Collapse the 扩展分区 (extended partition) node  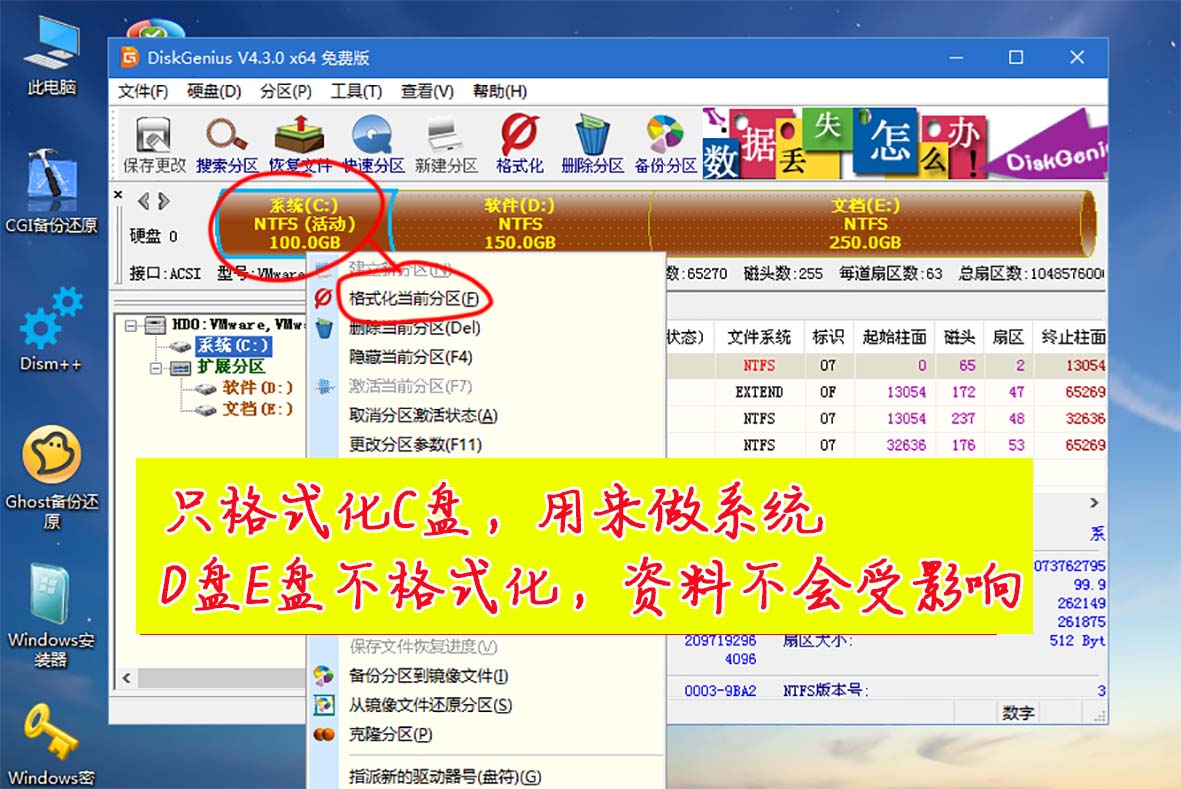click(157, 366)
